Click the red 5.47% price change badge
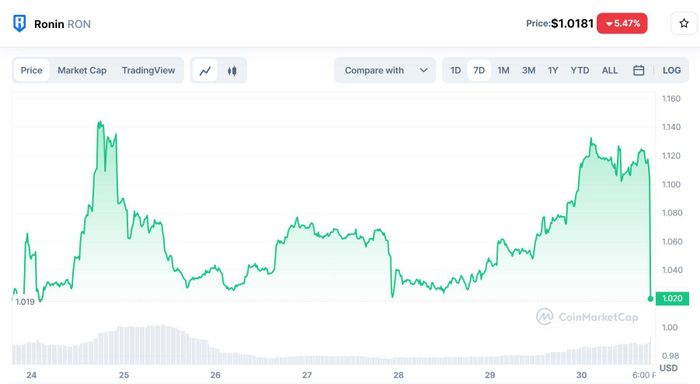The height and width of the screenshot is (384, 700). [622, 23]
